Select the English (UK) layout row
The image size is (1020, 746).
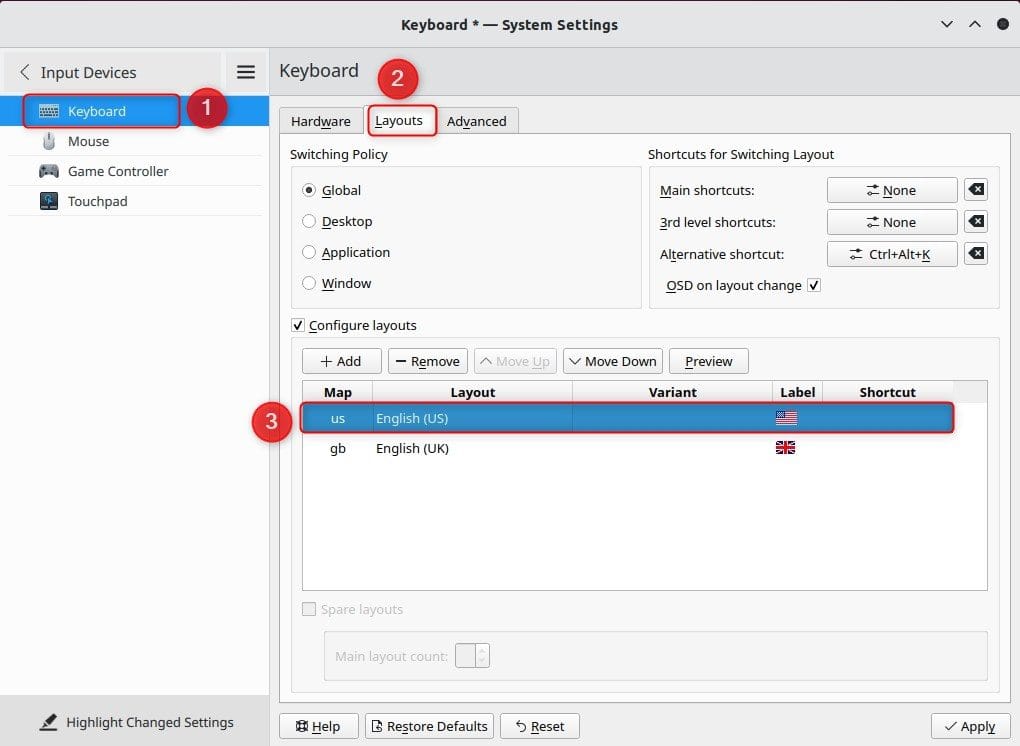tap(412, 448)
